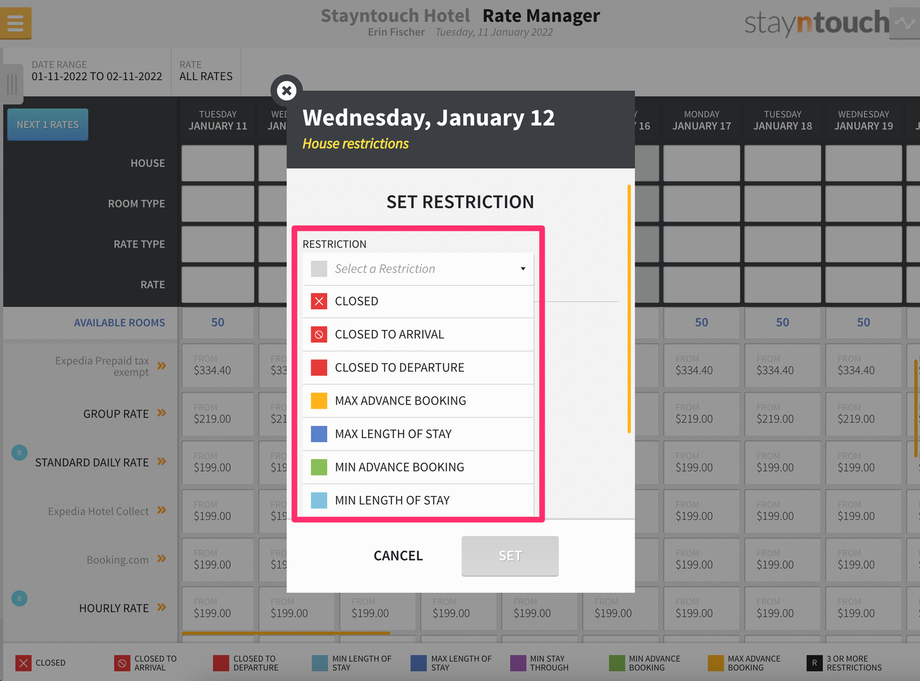Click the CANCEL button

(x=398, y=555)
